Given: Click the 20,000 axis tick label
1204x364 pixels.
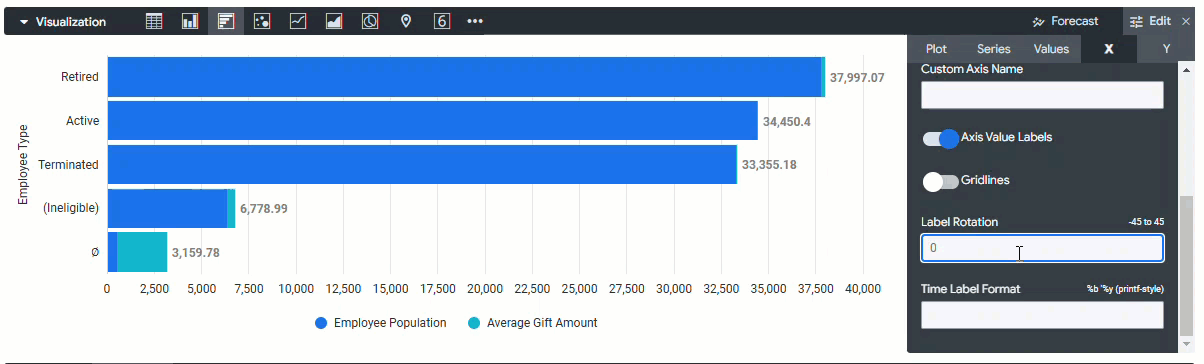Looking at the screenshot, I should click(x=485, y=289).
